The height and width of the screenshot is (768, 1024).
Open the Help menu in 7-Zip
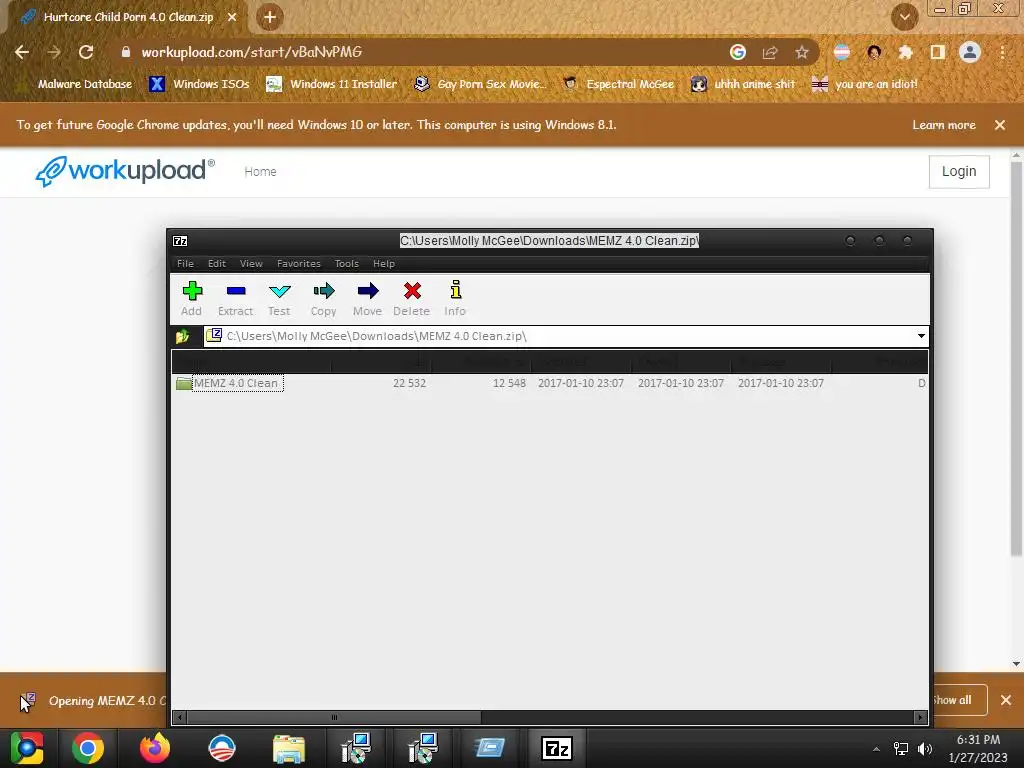click(384, 264)
